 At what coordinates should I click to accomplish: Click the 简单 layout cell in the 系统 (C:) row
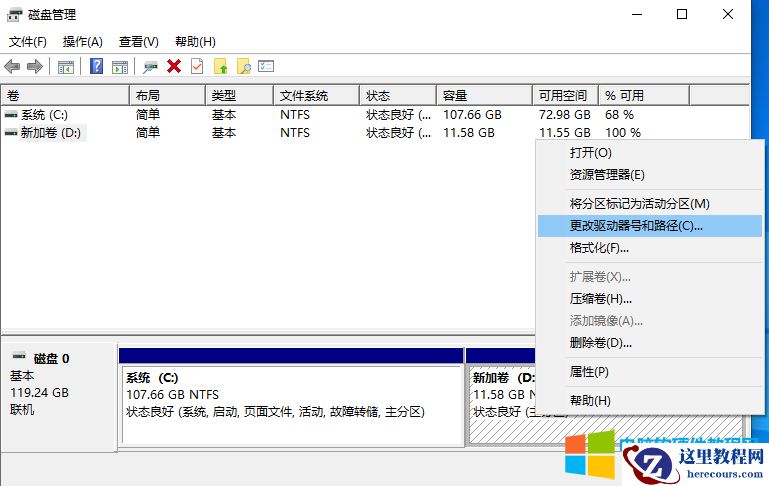[148, 115]
